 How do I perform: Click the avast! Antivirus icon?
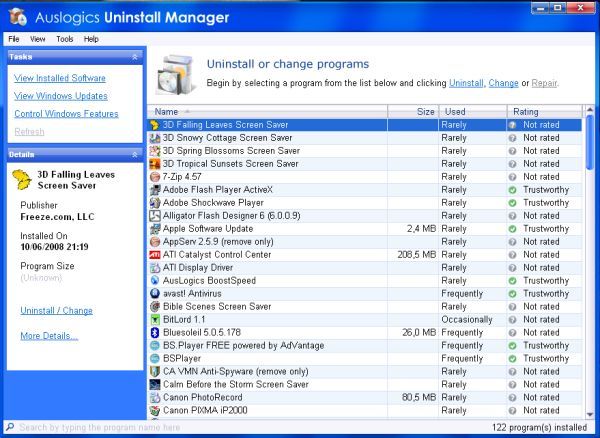154,294
